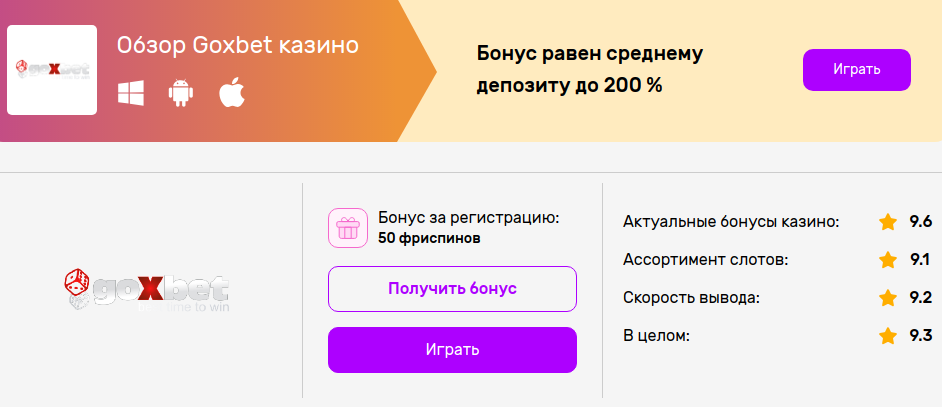Click the Windows platform icon
Image resolution: width=942 pixels, height=407 pixels.
point(130,93)
